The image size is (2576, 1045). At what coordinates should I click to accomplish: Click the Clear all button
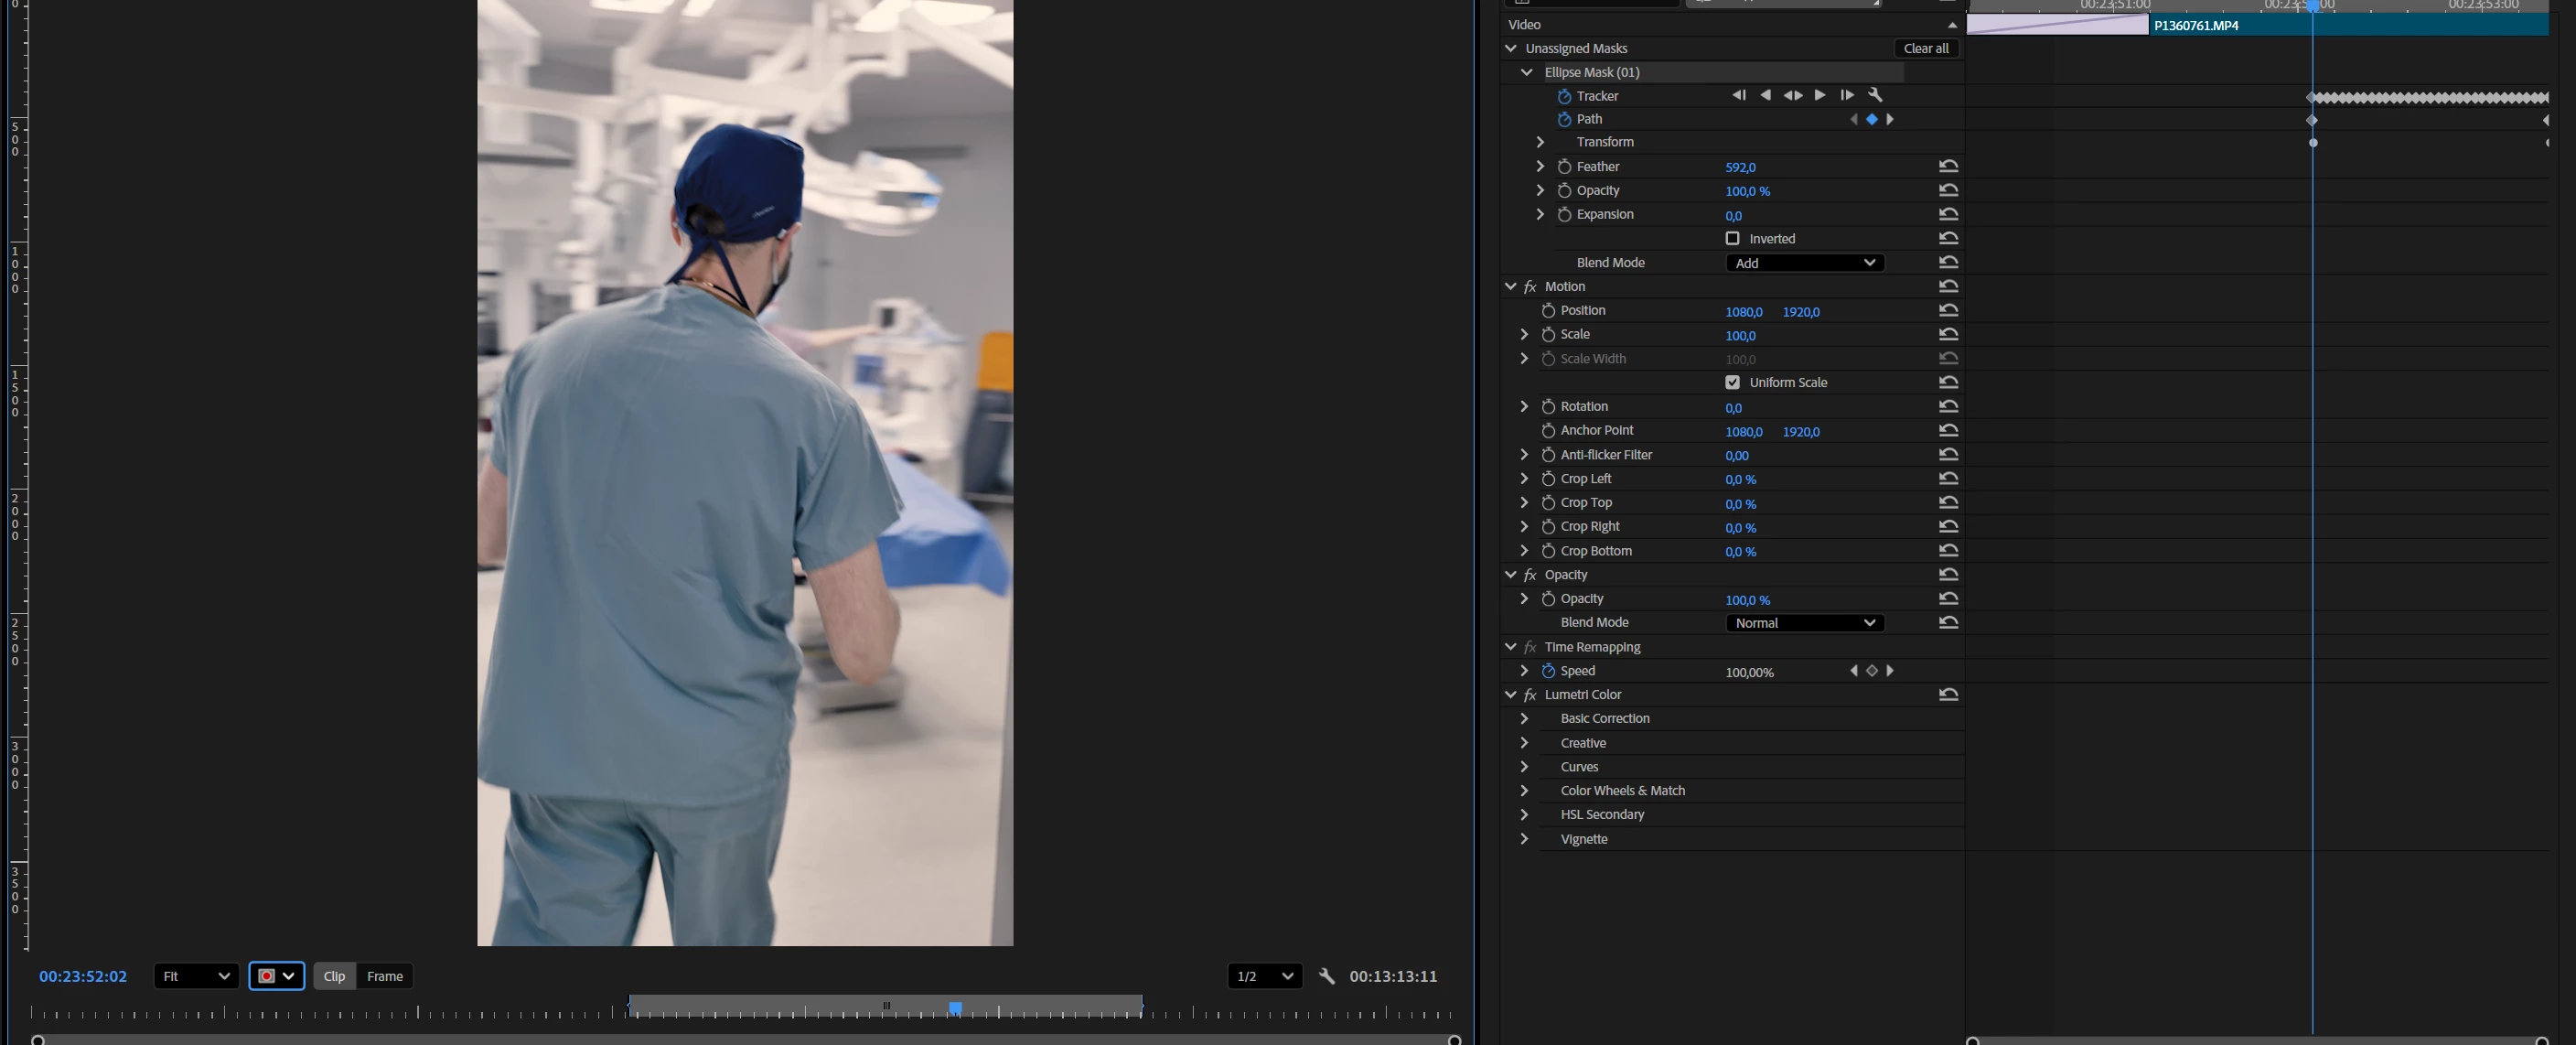click(x=1925, y=48)
